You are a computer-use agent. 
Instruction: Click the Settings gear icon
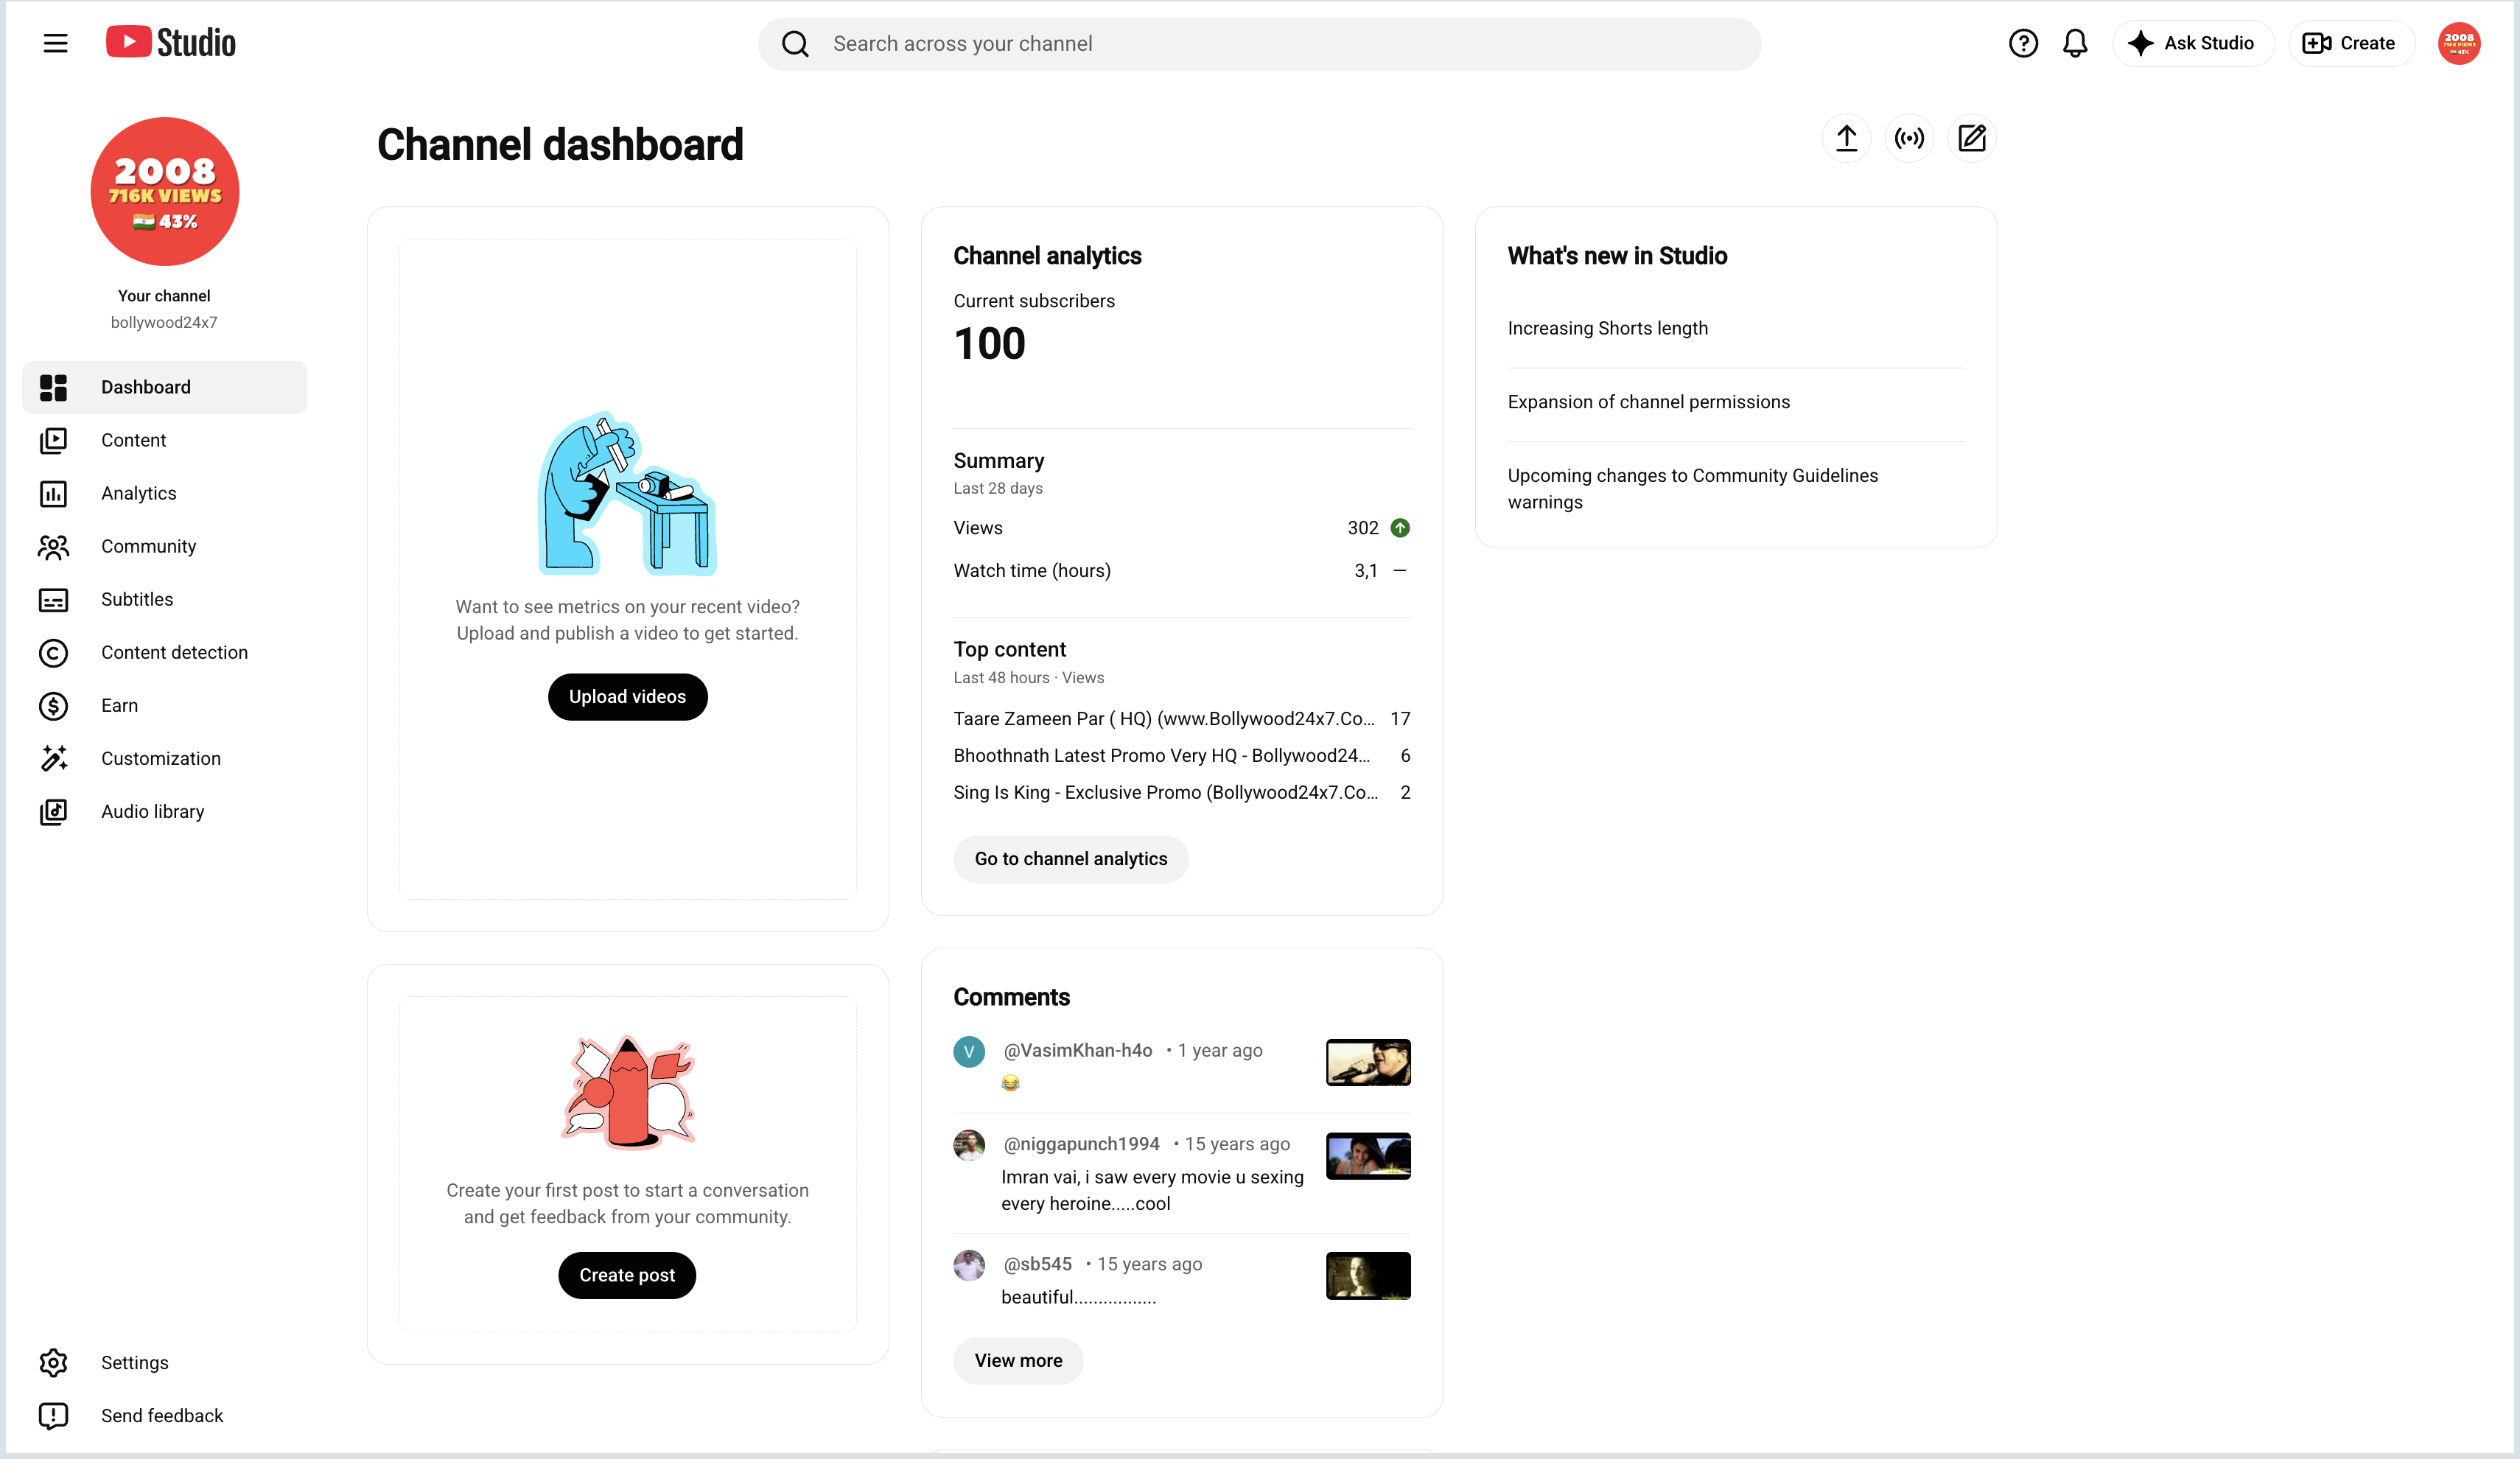[x=53, y=1362]
